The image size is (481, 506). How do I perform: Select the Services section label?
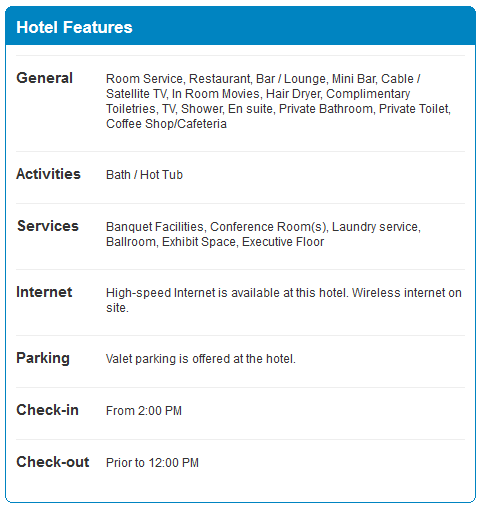[x=48, y=226]
